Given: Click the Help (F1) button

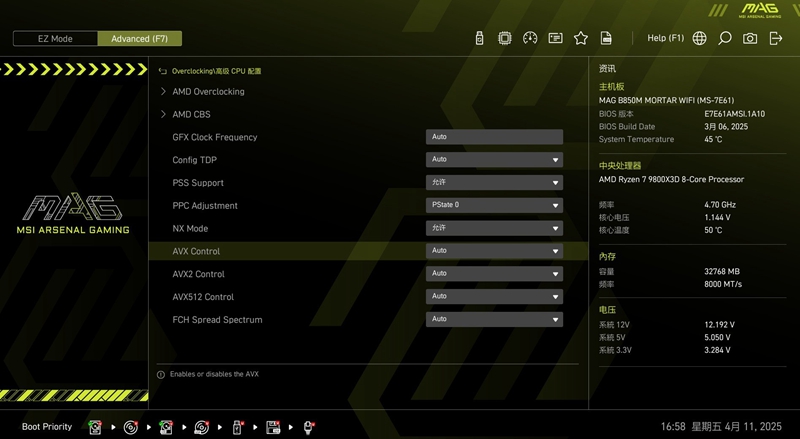Looking at the screenshot, I should 665,38.
